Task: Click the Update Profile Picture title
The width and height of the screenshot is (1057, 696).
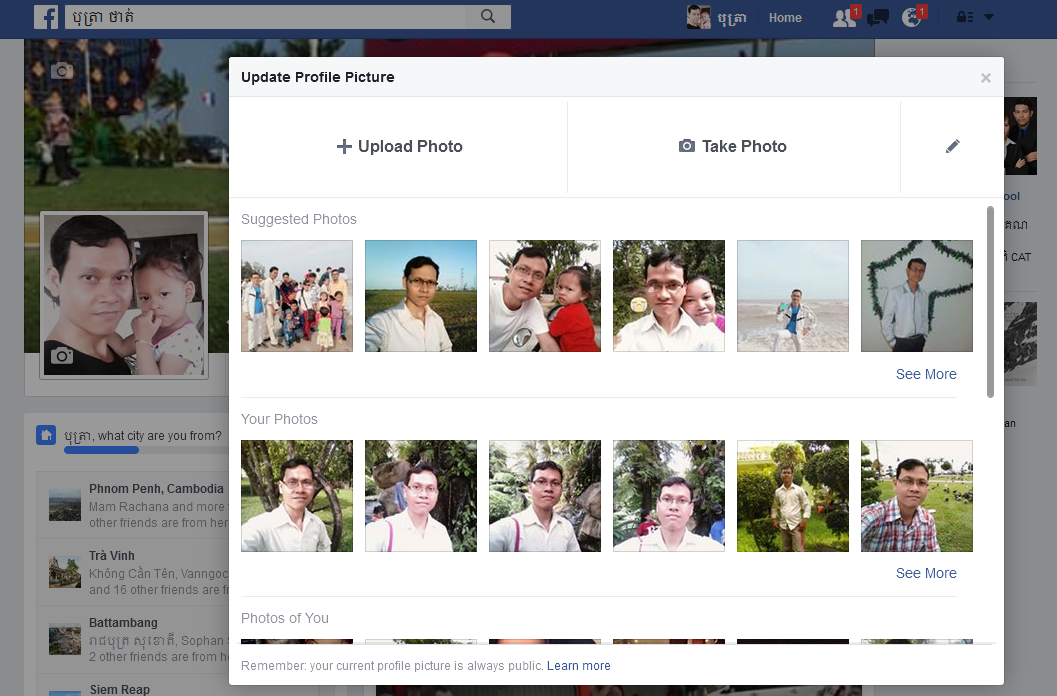Action: [x=318, y=77]
